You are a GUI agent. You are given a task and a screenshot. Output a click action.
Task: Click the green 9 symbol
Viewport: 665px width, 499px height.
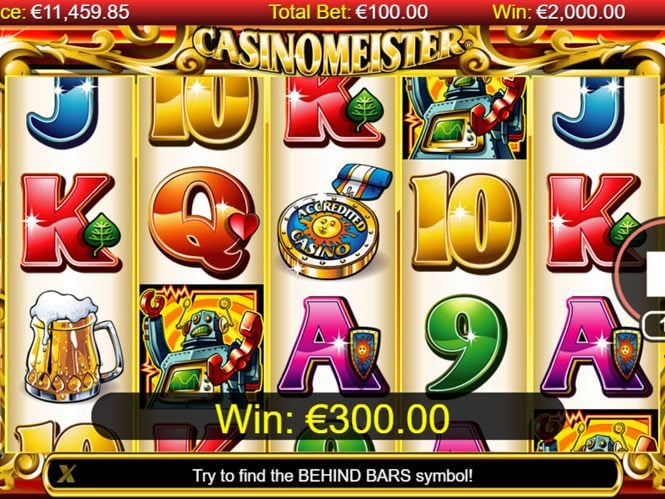click(466, 344)
